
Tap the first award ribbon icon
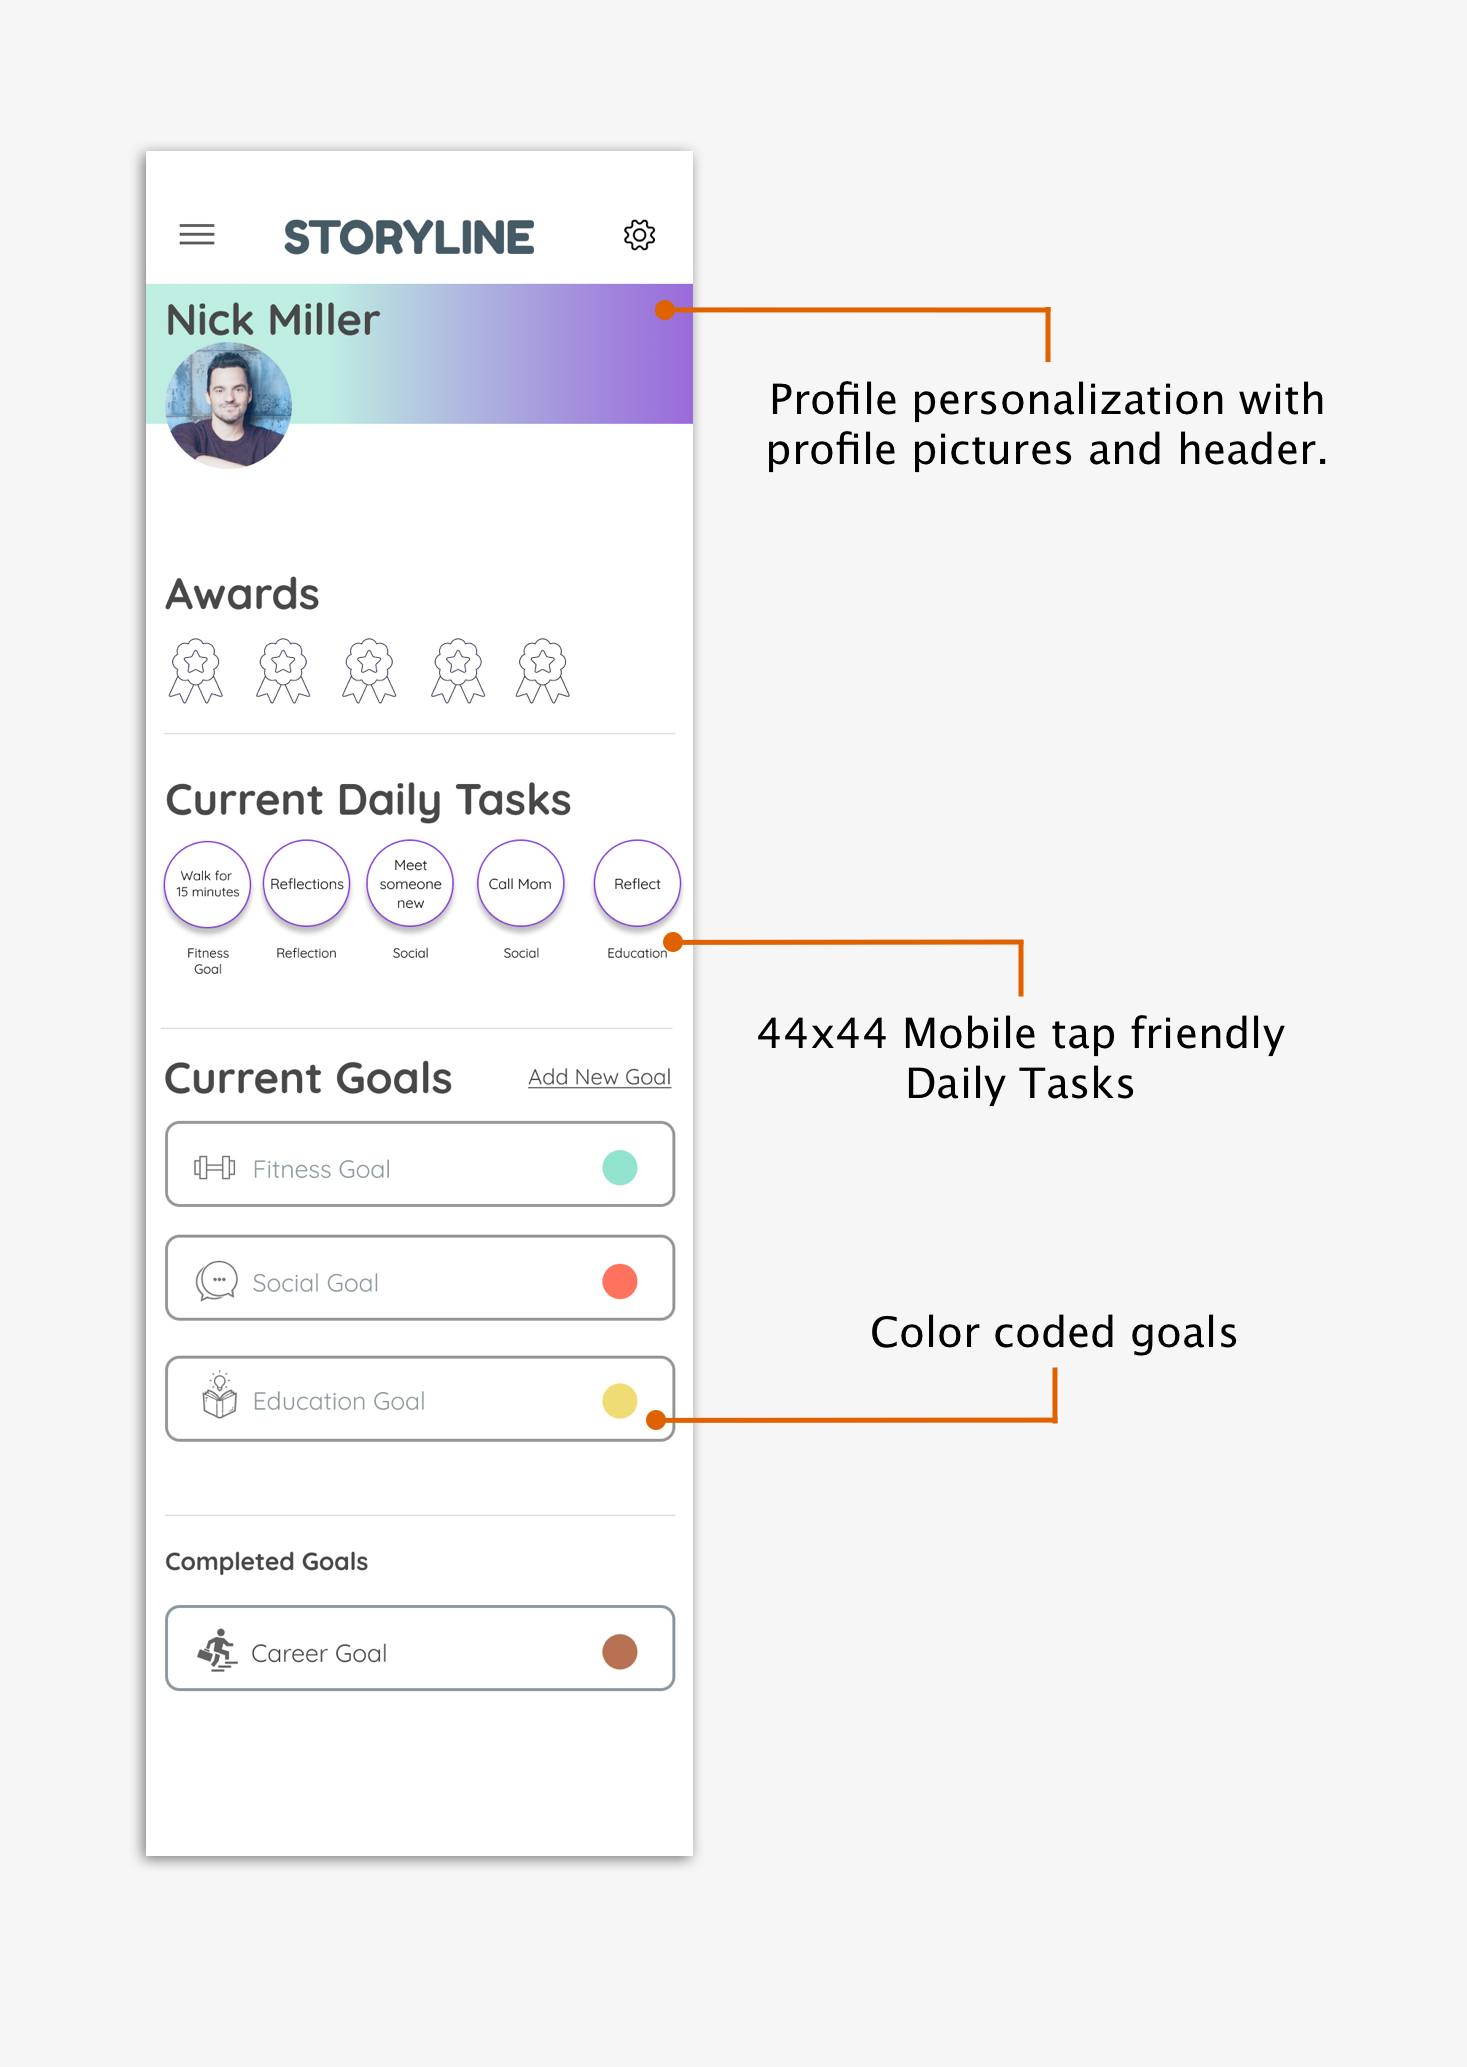196,671
